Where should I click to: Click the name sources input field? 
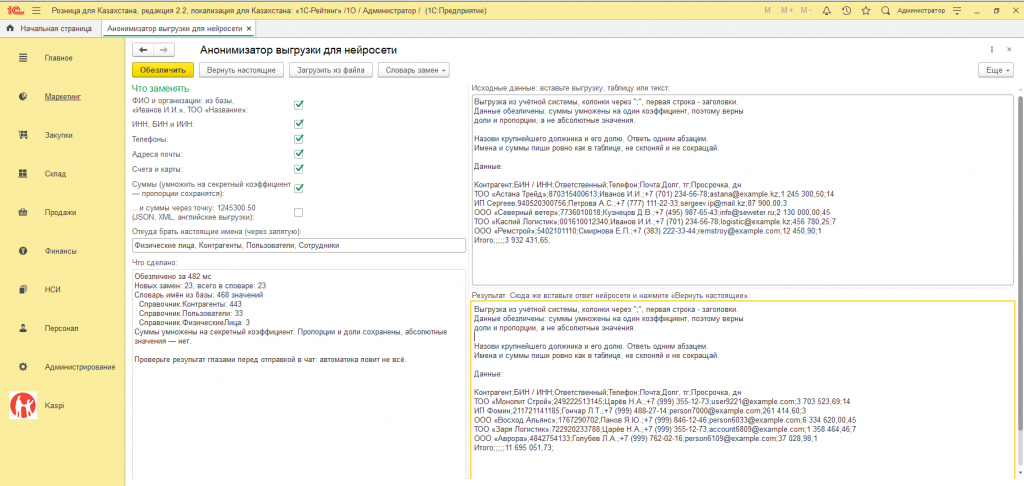[298, 245]
